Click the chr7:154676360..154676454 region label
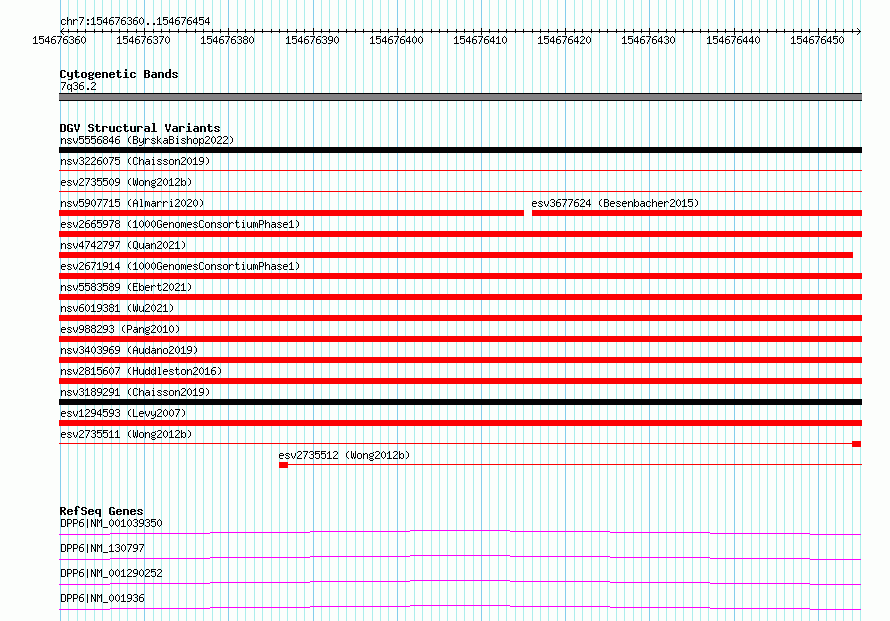 135,21
